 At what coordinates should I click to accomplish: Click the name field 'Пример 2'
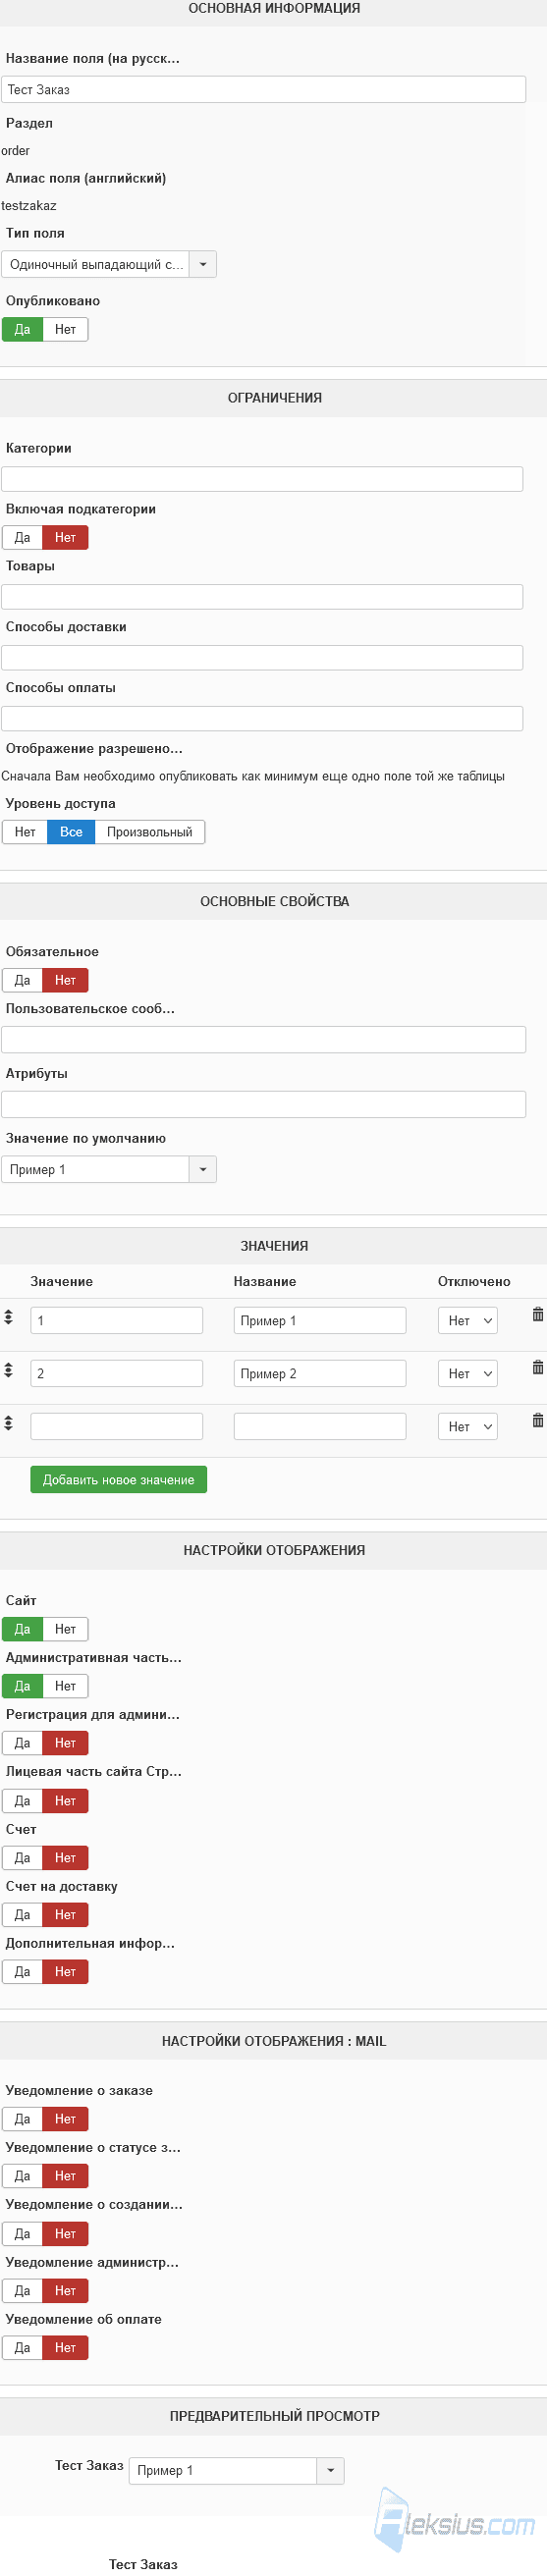[x=320, y=1373]
